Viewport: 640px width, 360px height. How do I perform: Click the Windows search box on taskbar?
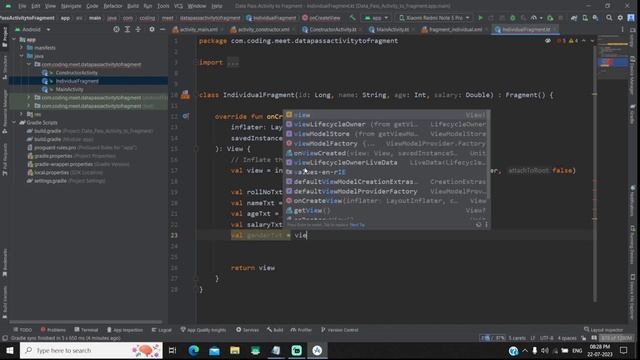coord(91,350)
